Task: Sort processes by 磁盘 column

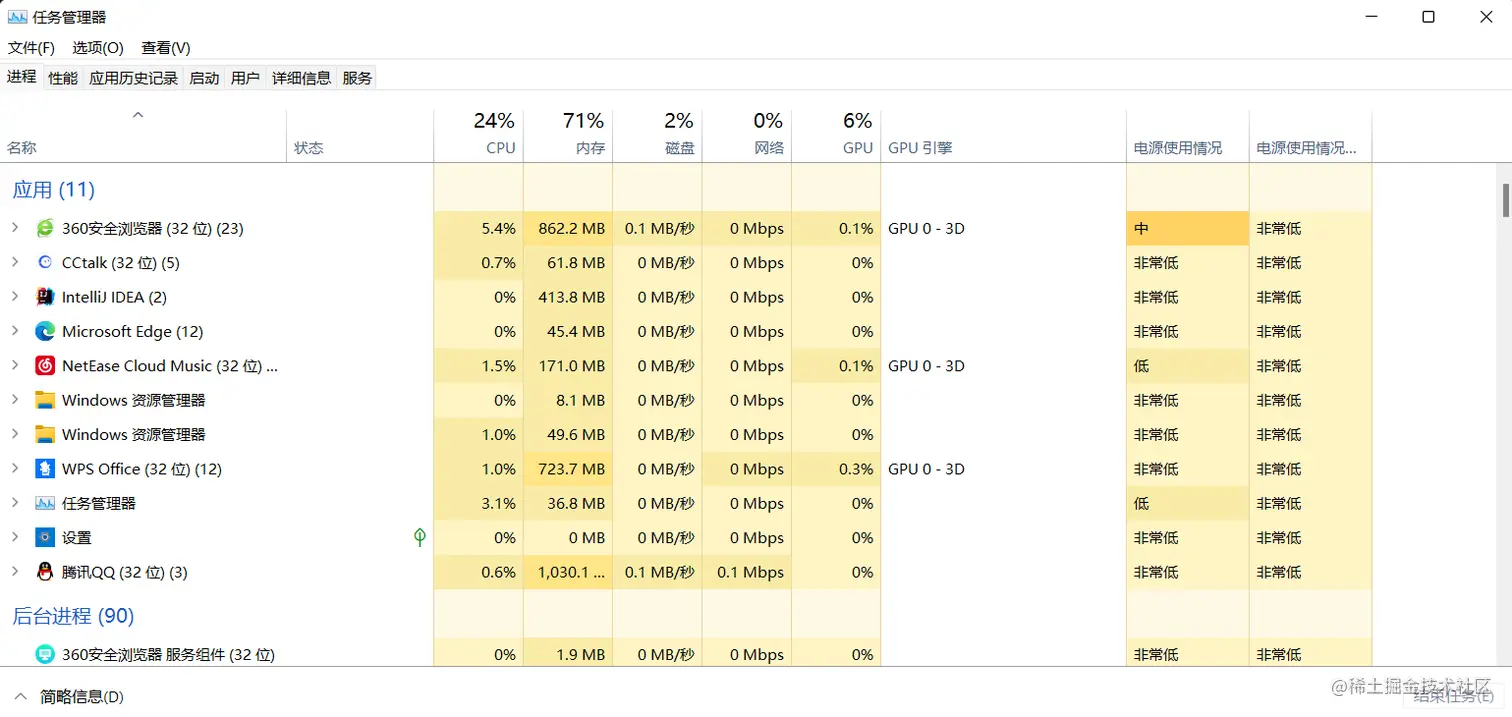Action: (657, 136)
